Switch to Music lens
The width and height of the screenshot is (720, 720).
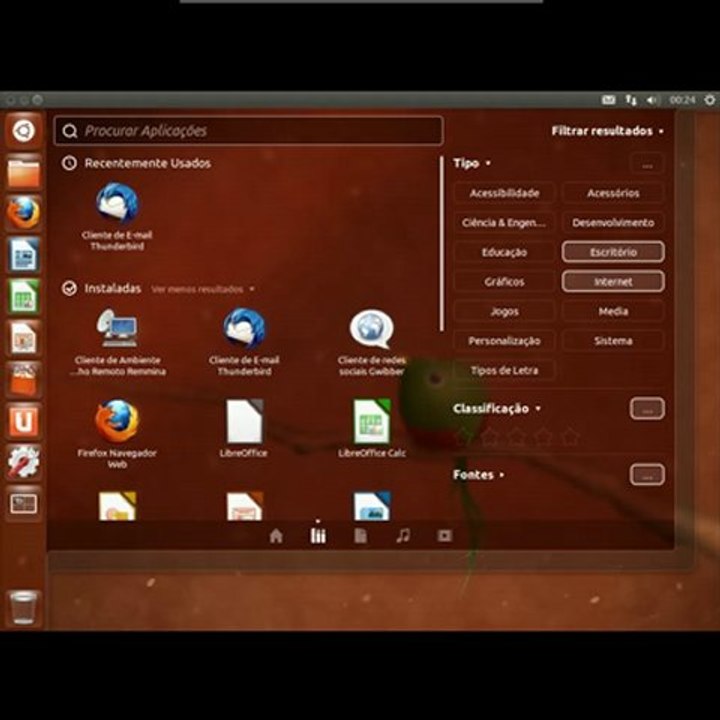(403, 535)
